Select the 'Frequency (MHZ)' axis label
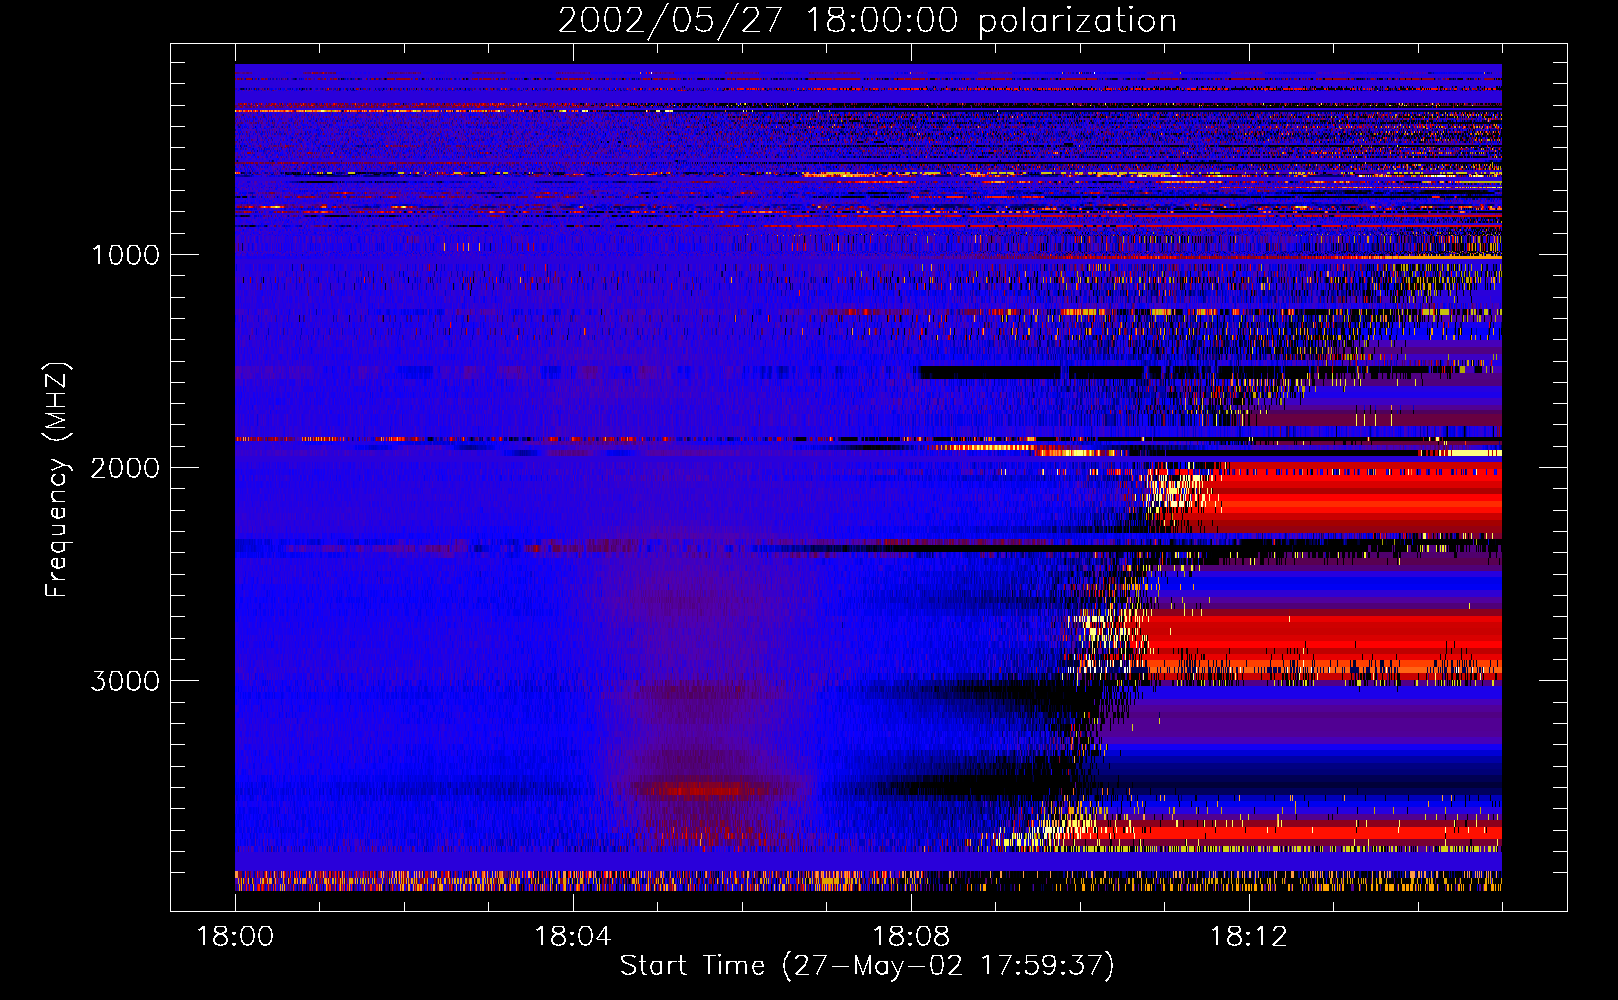 coord(57,480)
